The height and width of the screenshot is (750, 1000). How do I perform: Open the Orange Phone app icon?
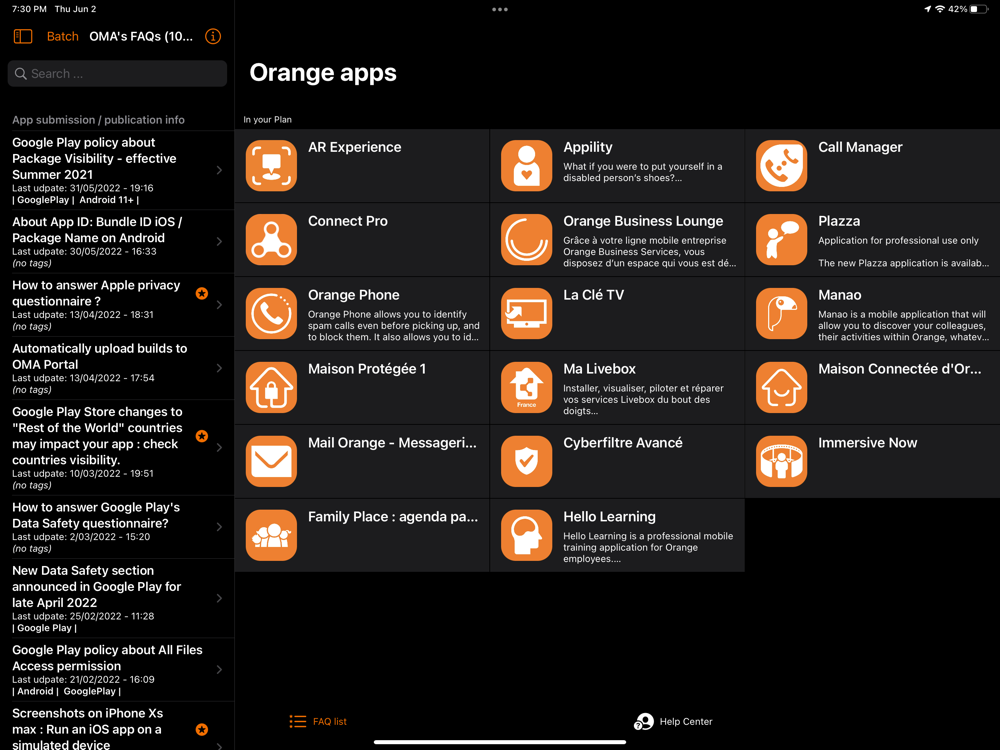click(x=271, y=314)
